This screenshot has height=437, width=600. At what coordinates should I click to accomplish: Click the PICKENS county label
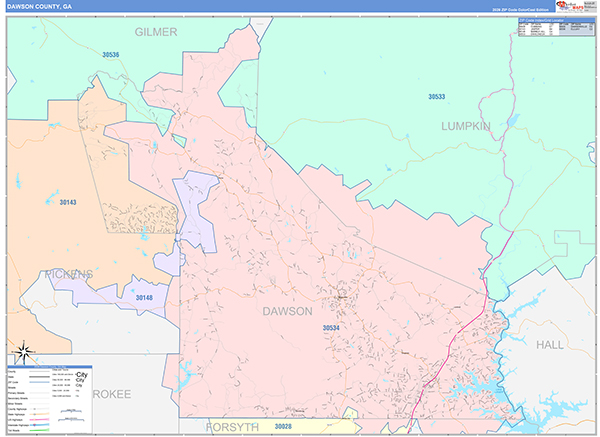tap(69, 274)
